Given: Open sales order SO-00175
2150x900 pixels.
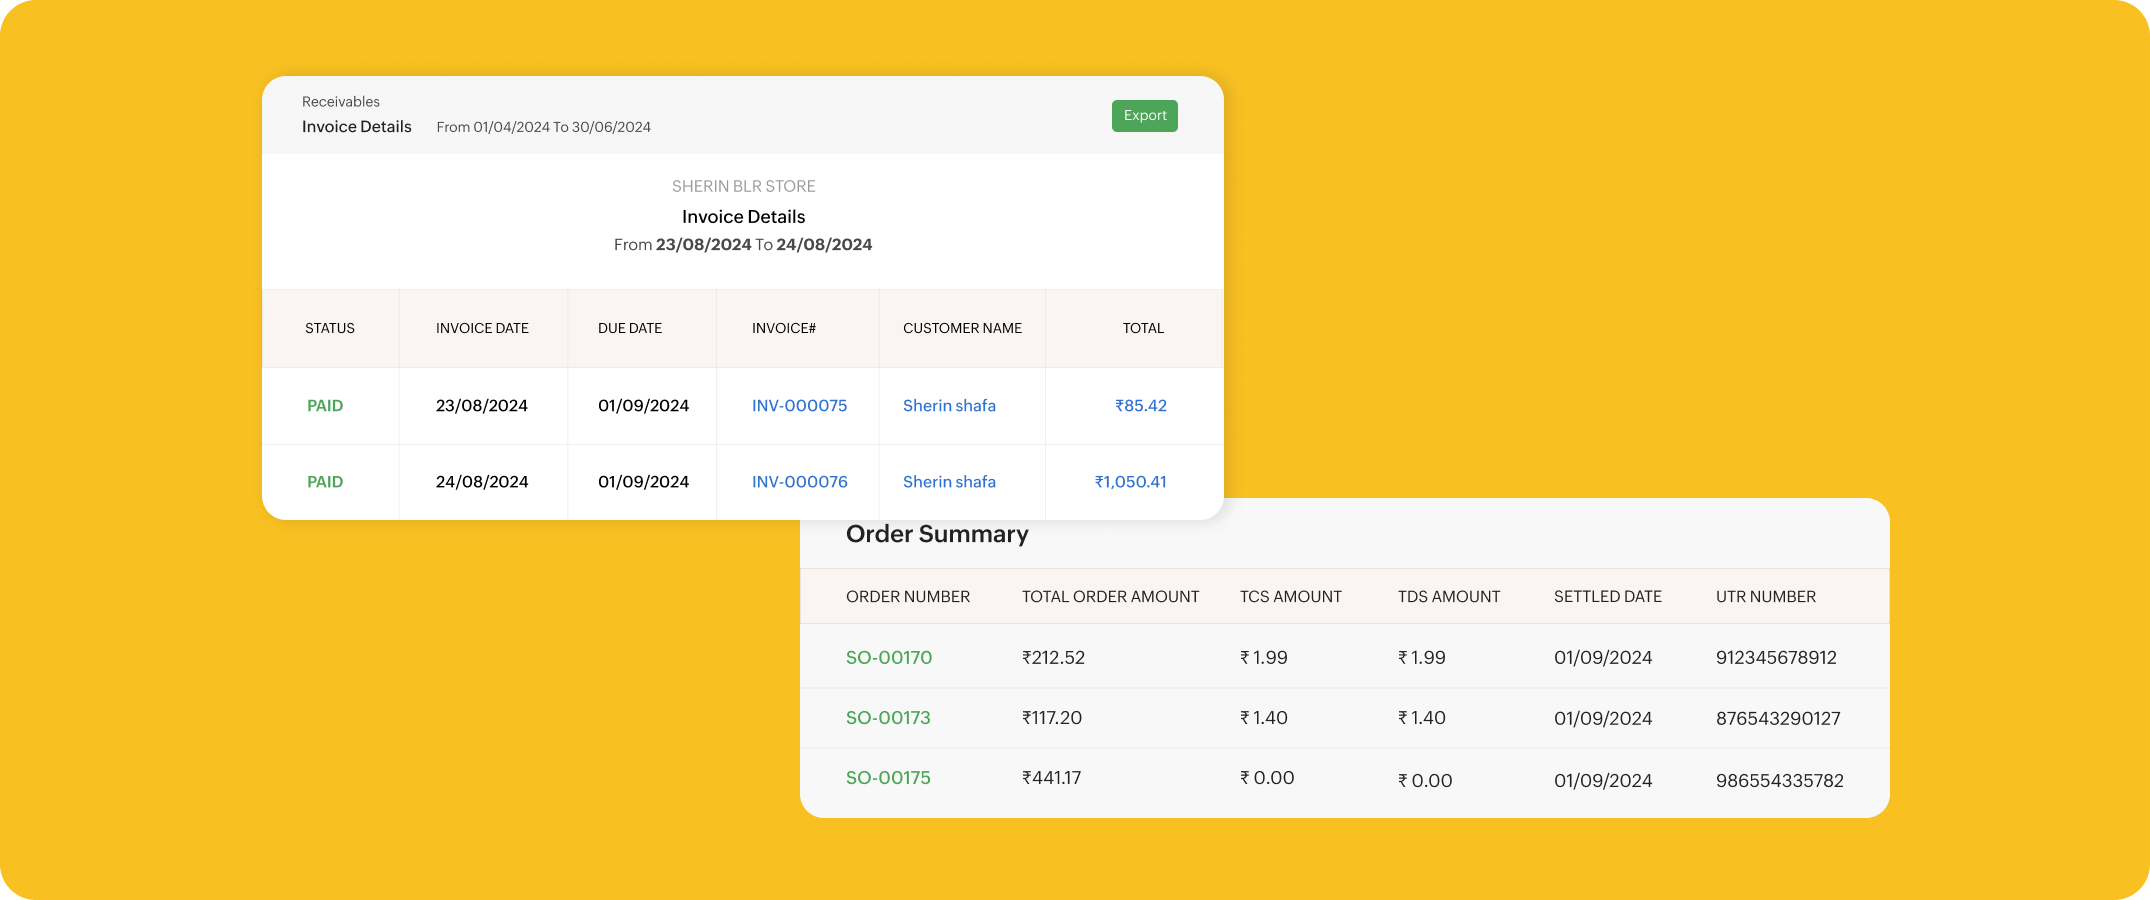Looking at the screenshot, I should tap(888, 778).
